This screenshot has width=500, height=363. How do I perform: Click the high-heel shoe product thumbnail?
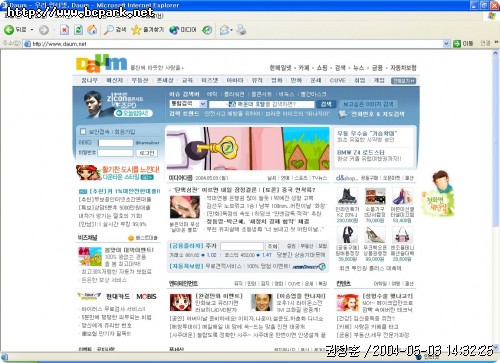click(374, 235)
